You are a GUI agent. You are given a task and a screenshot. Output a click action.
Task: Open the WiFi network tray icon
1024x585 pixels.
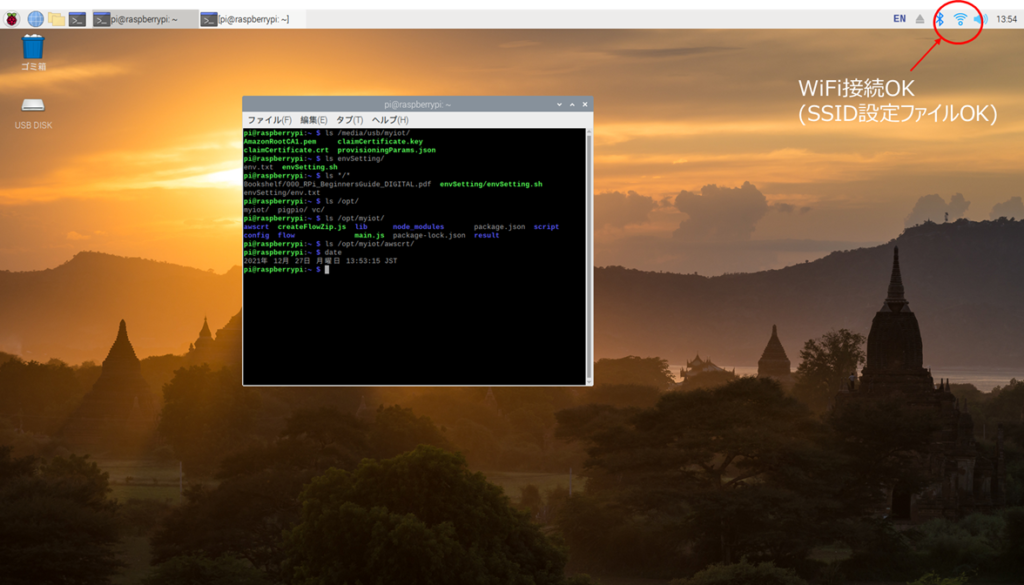[960, 18]
